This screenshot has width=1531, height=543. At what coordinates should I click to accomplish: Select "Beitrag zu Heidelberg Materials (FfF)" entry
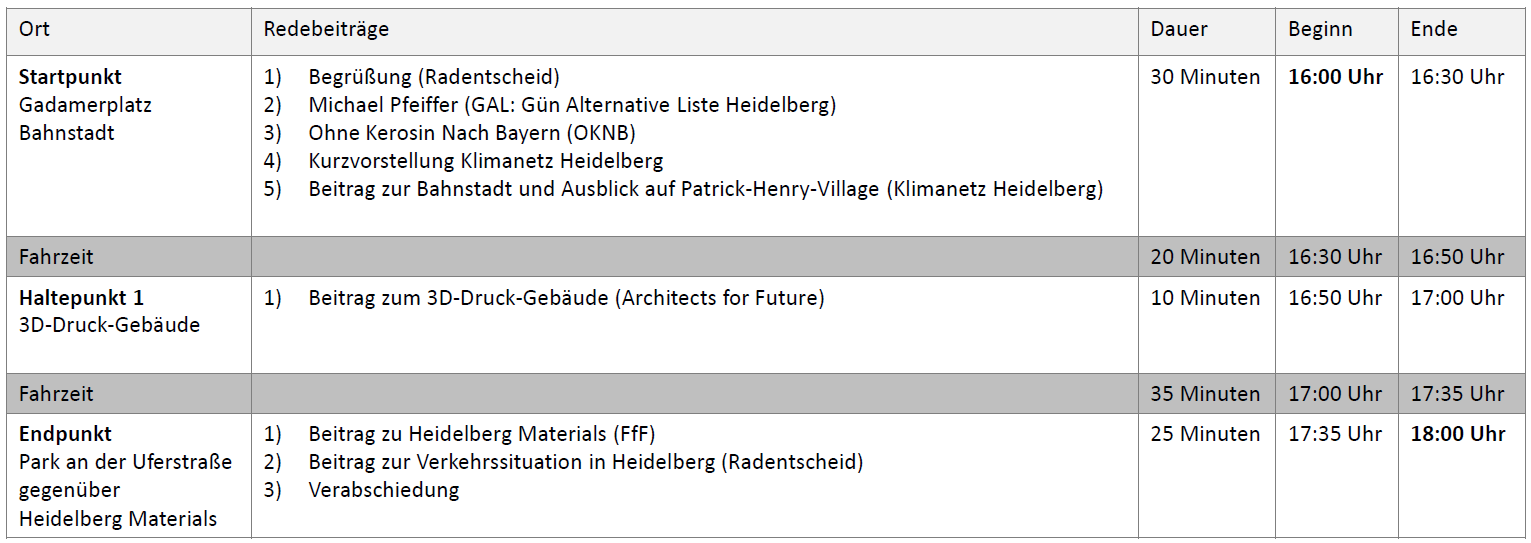482,434
